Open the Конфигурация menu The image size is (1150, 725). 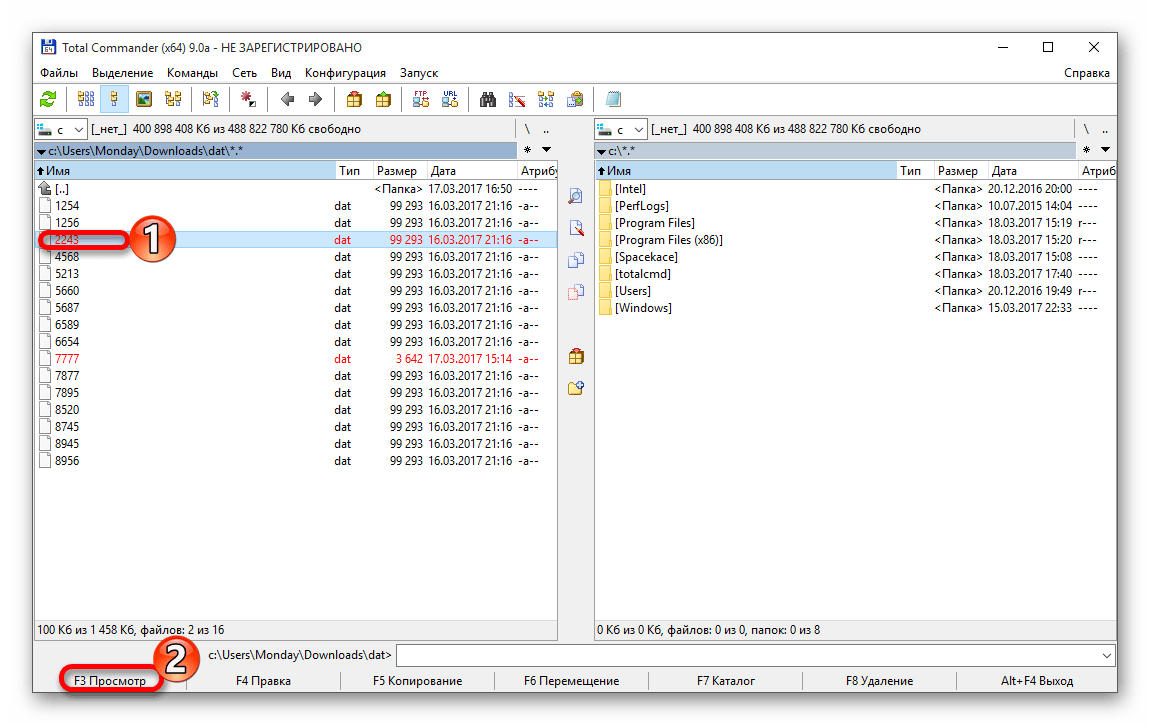coord(345,73)
